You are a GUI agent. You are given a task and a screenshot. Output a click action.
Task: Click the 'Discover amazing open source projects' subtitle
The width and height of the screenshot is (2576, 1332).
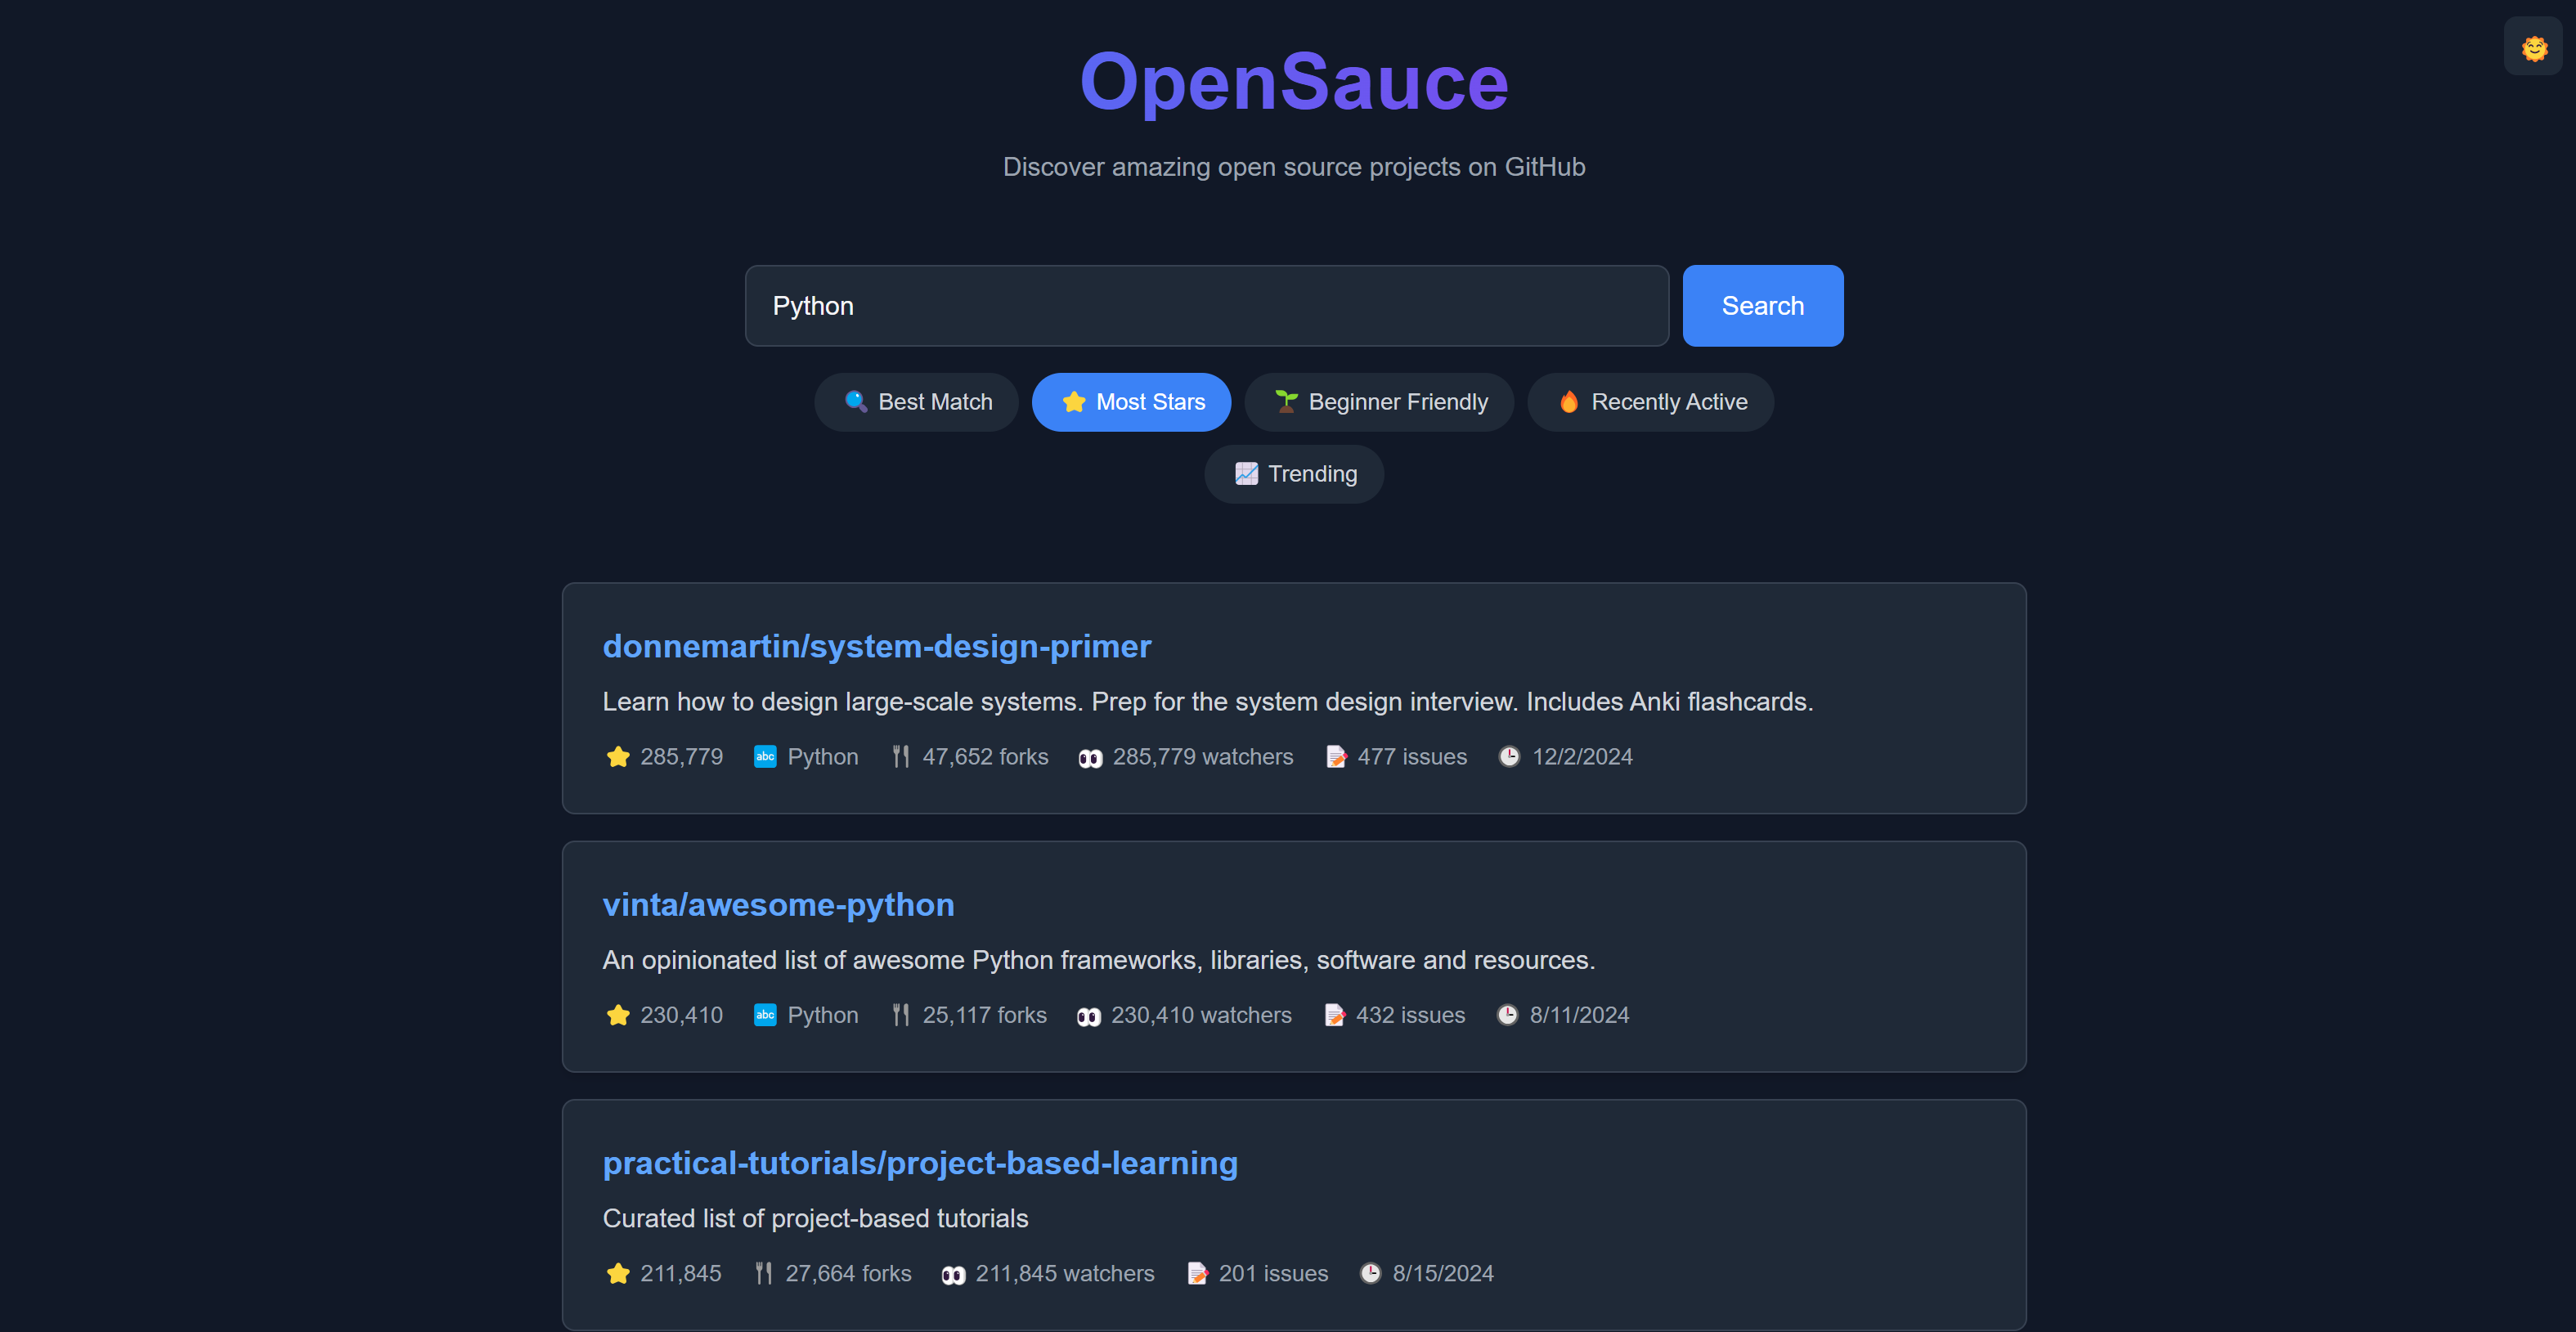coord(1293,166)
